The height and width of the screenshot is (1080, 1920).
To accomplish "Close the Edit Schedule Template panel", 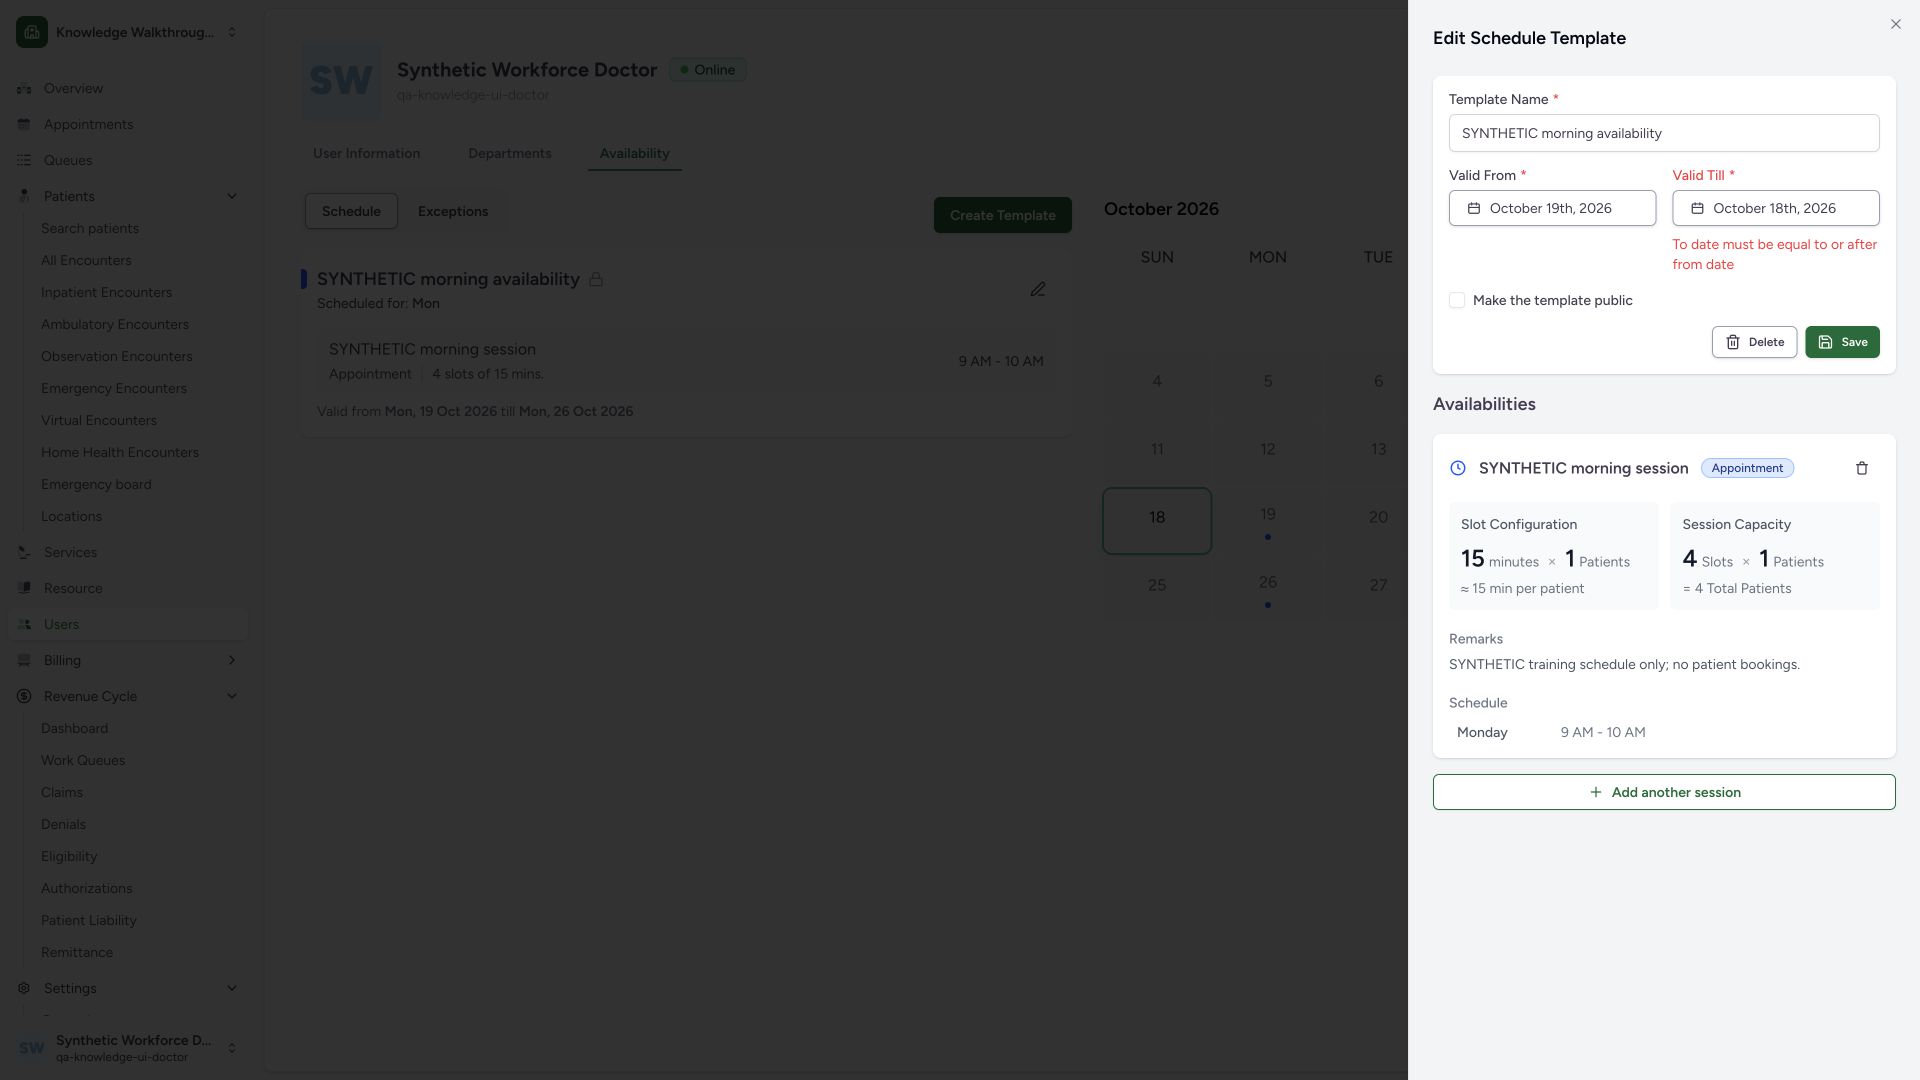I will click(x=1895, y=24).
